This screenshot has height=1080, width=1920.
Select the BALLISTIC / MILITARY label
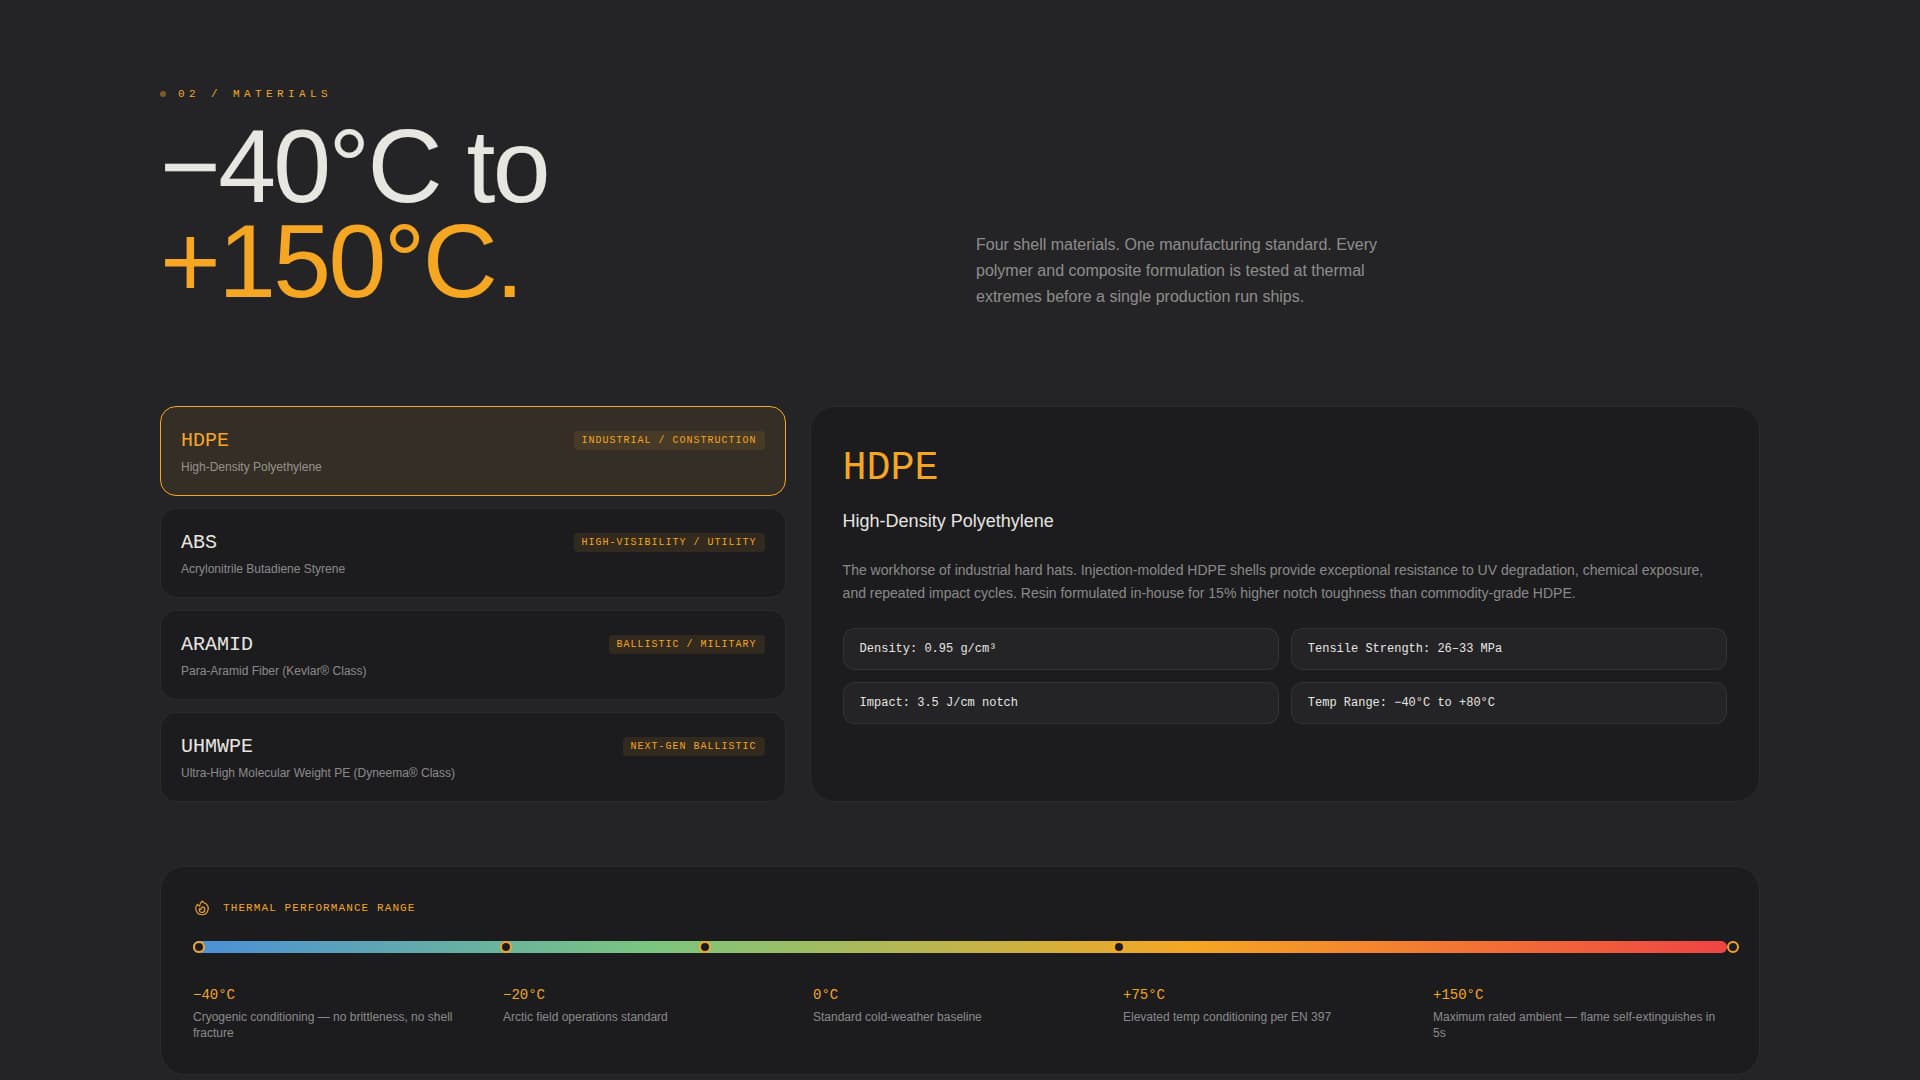(685, 644)
